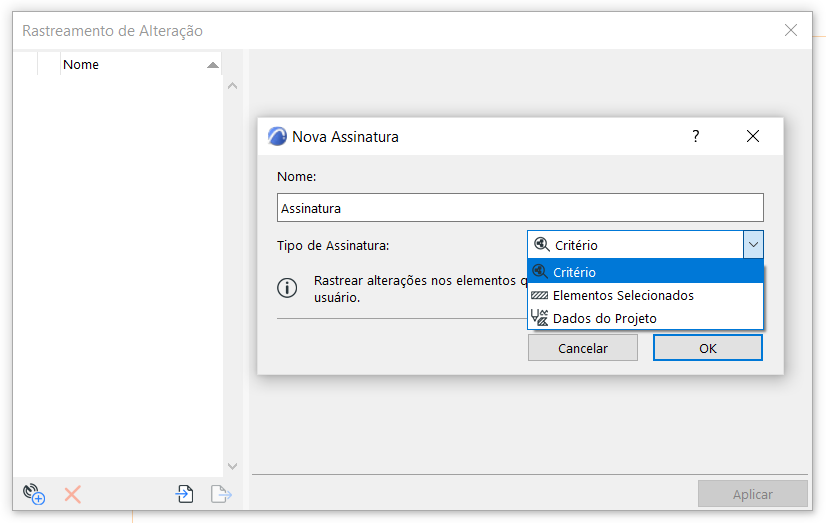Click the list scrollbar down arrow

coord(233,466)
